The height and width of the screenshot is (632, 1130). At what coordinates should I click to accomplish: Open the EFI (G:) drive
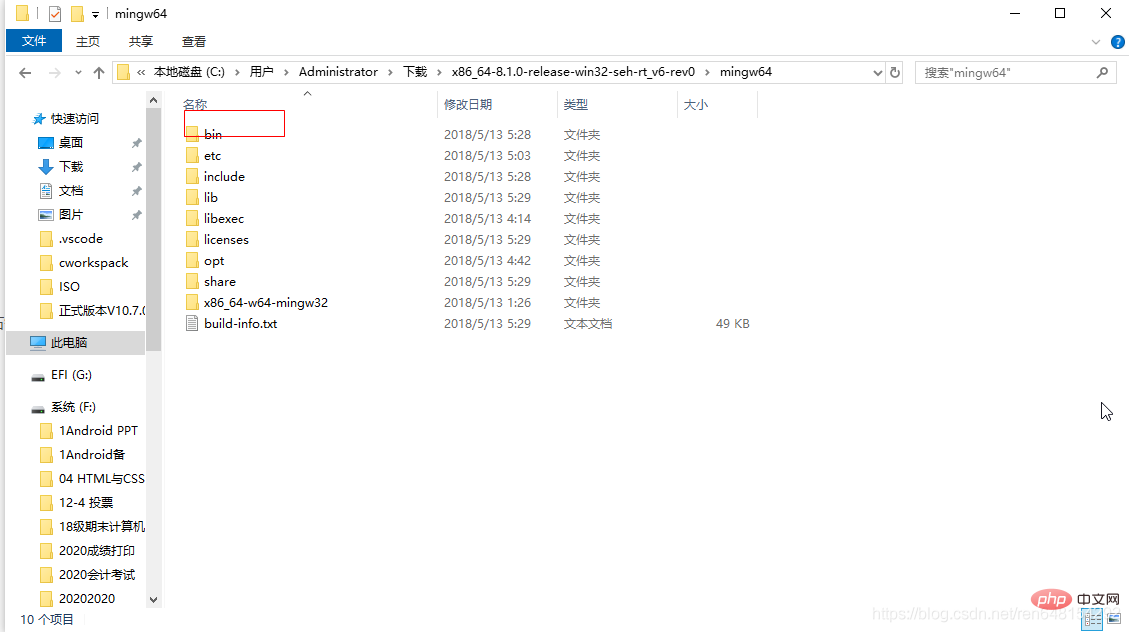tap(71, 375)
